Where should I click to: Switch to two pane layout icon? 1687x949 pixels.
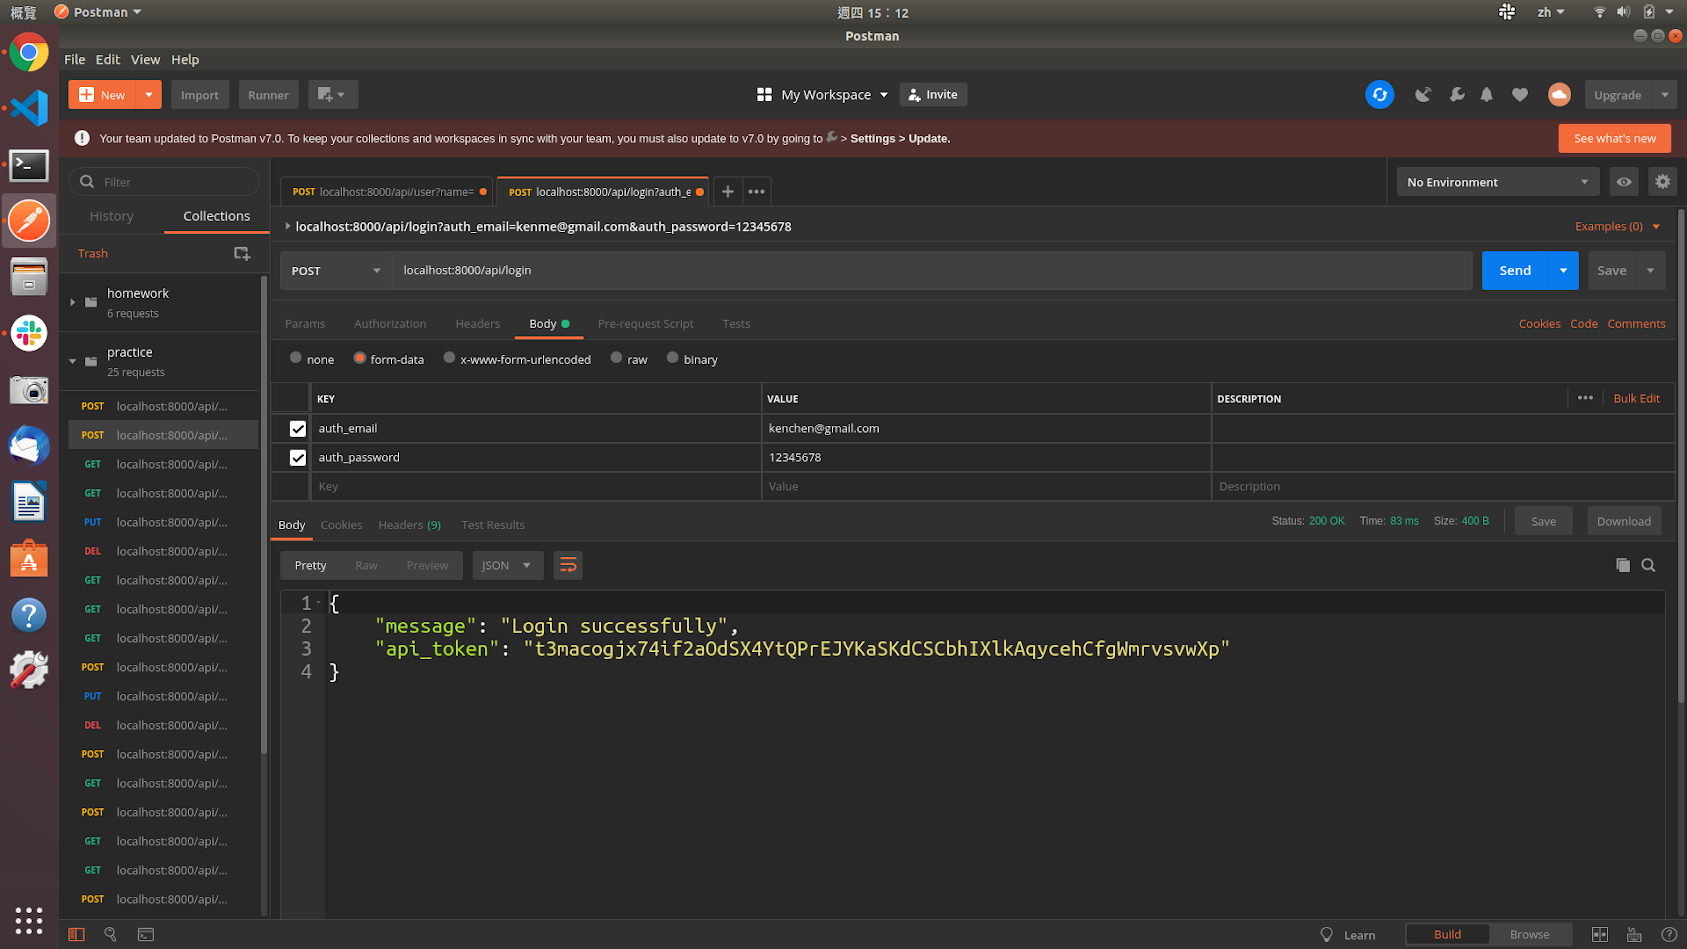pyautogui.click(x=1600, y=934)
